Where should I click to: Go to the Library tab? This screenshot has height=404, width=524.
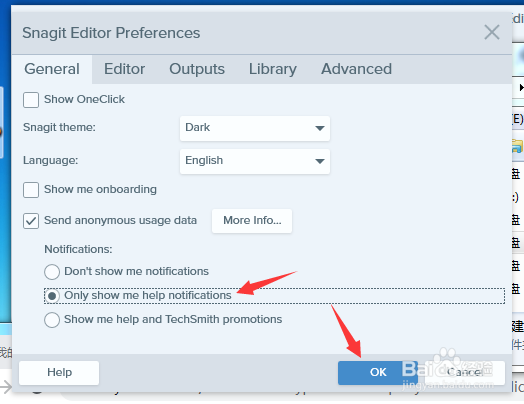(x=273, y=69)
